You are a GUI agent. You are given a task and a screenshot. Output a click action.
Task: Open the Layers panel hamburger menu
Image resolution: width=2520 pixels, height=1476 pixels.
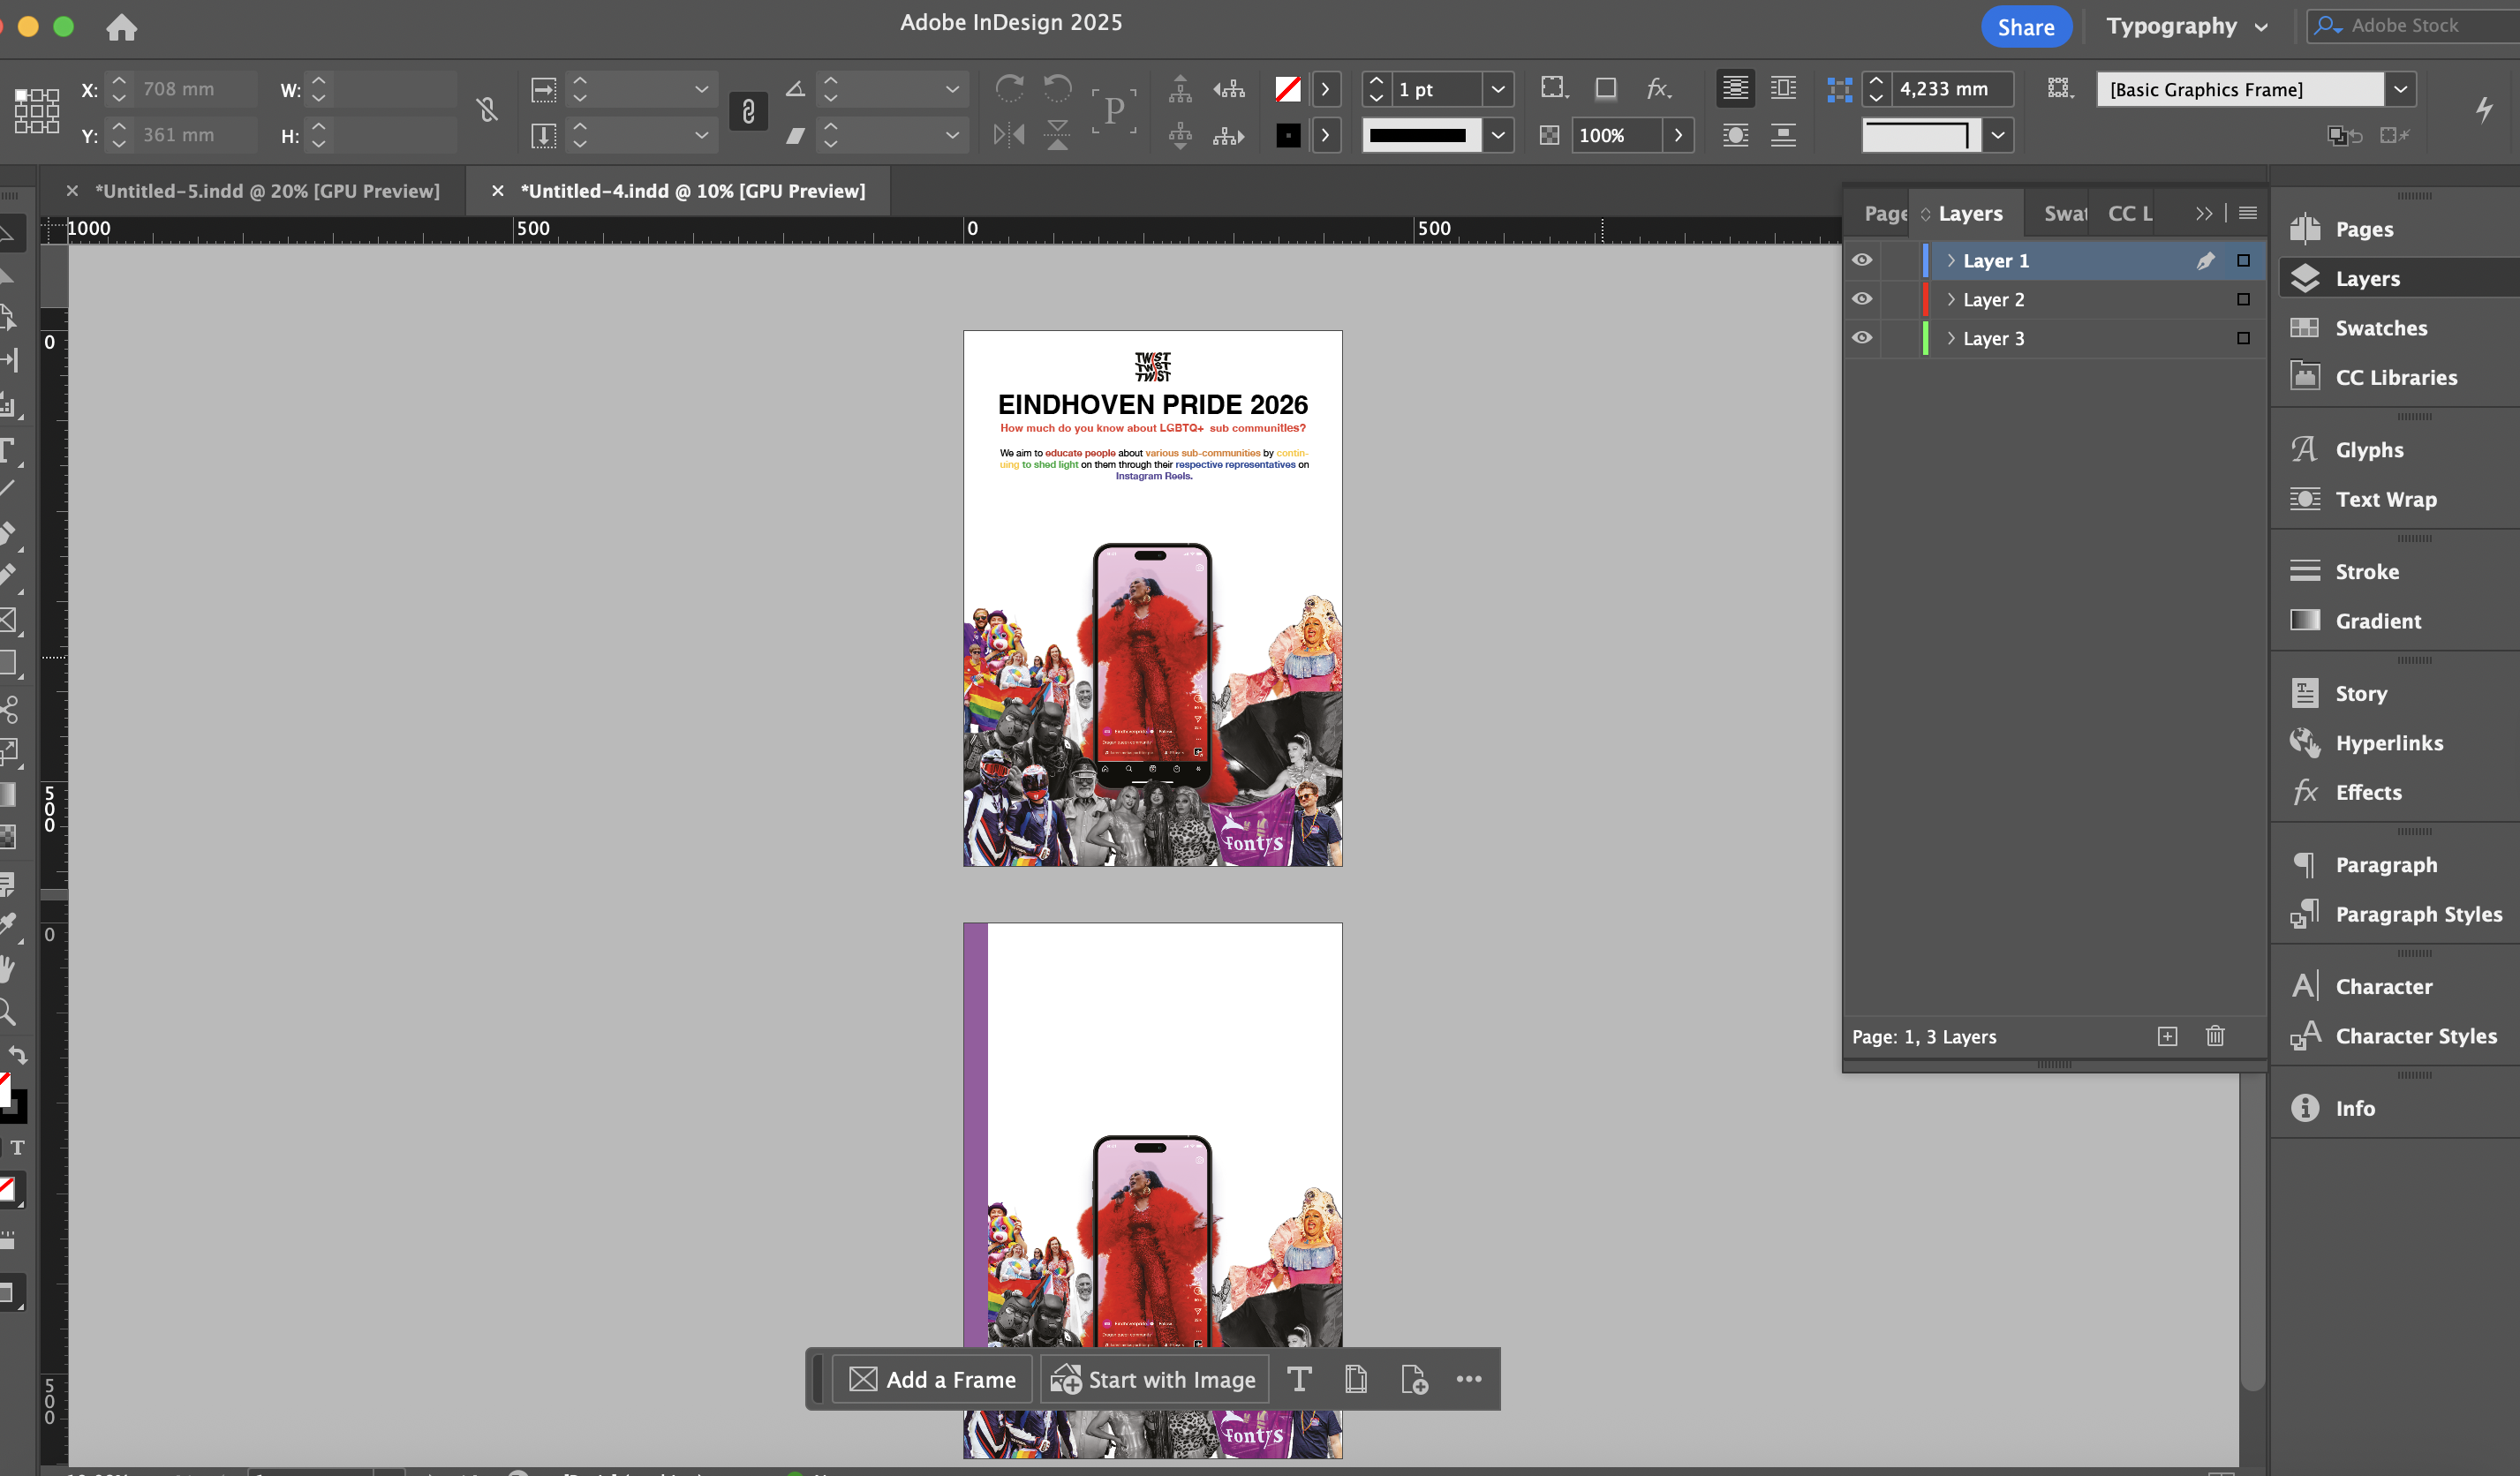2248,213
